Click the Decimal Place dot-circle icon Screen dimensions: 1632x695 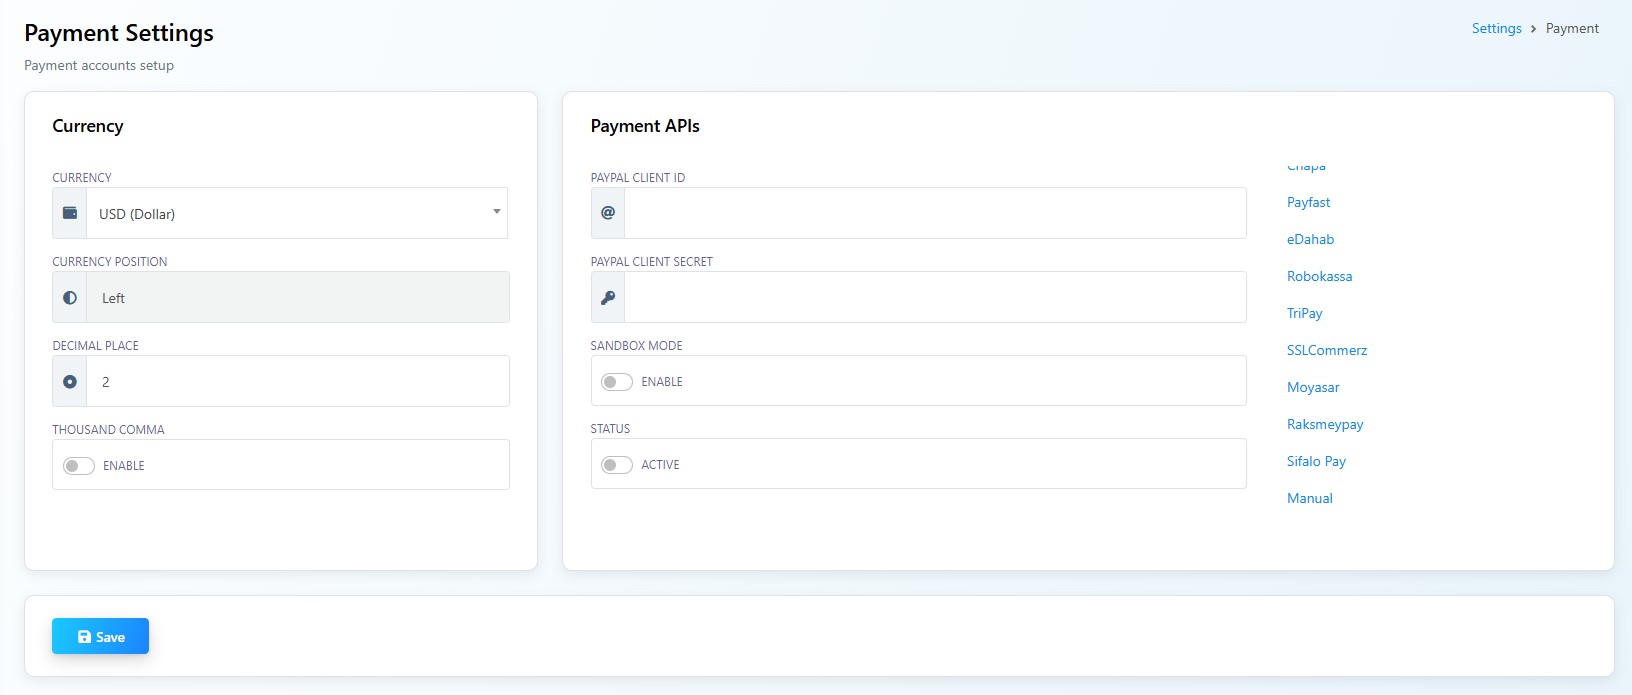(x=70, y=382)
